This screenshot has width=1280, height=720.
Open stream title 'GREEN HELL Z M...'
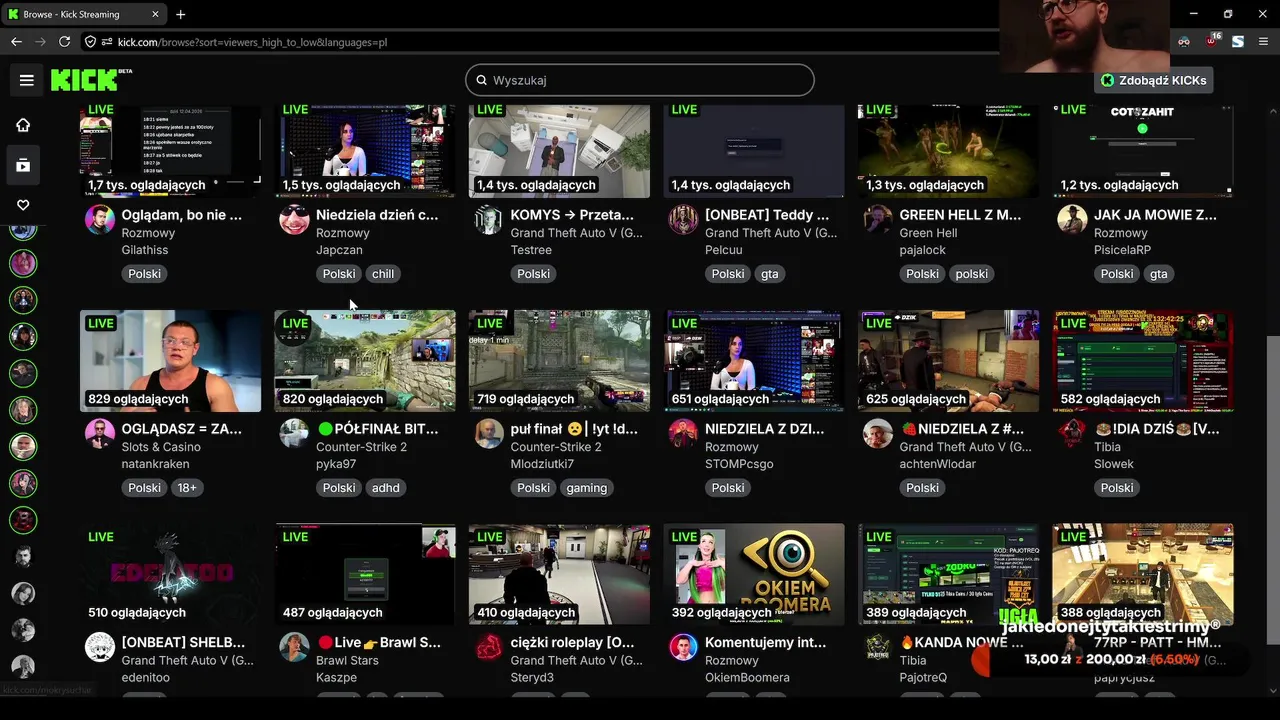point(960,215)
